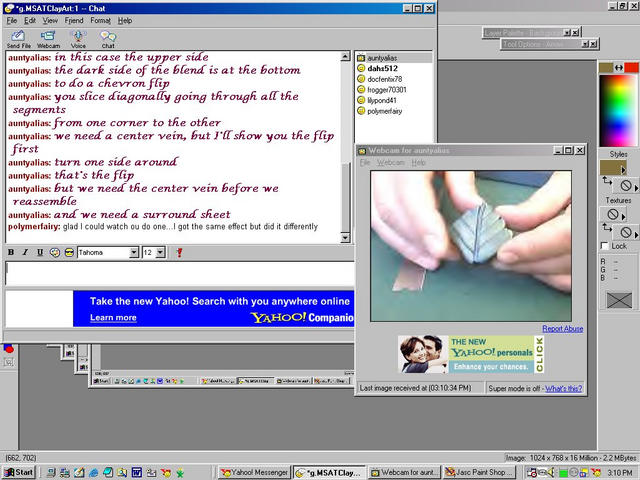
Task: Open the Friend menu
Action: [74, 20]
